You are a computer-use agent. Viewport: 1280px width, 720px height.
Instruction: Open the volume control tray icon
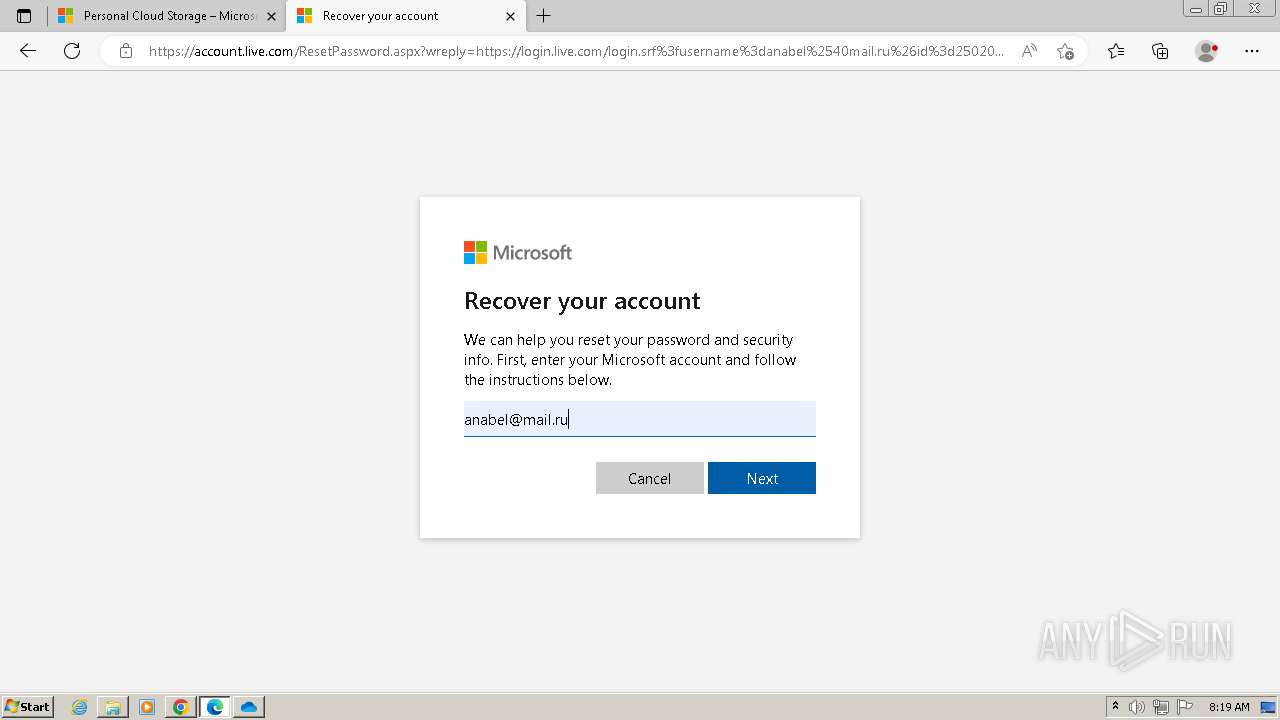tap(1137, 707)
